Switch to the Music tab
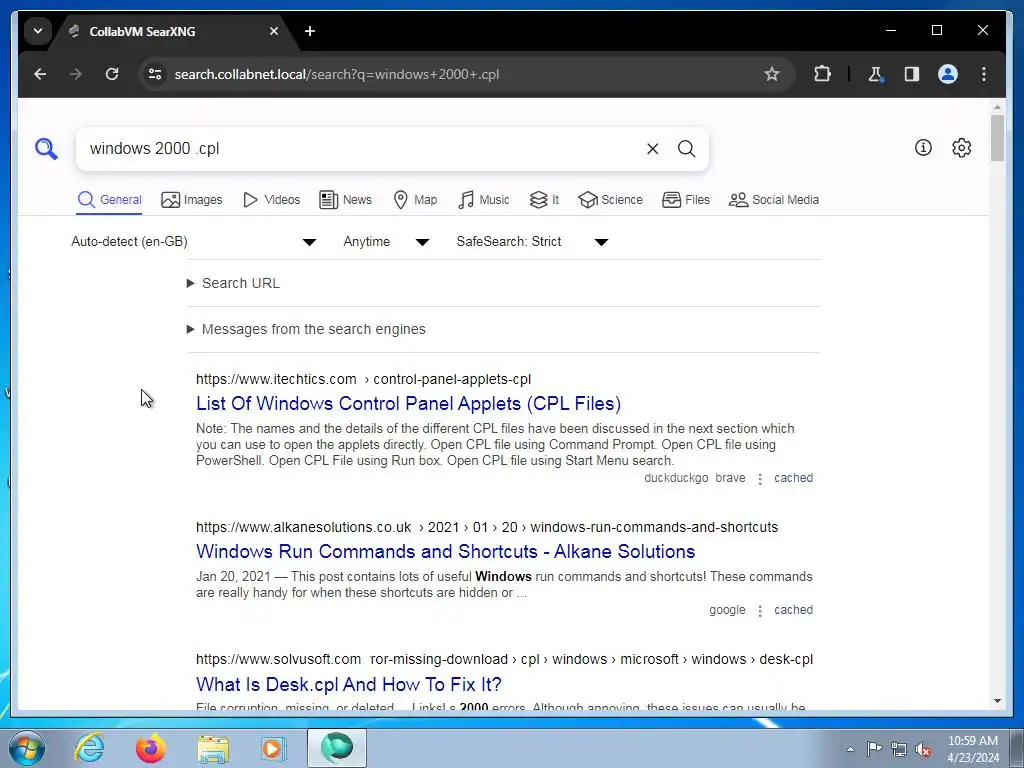 click(483, 200)
